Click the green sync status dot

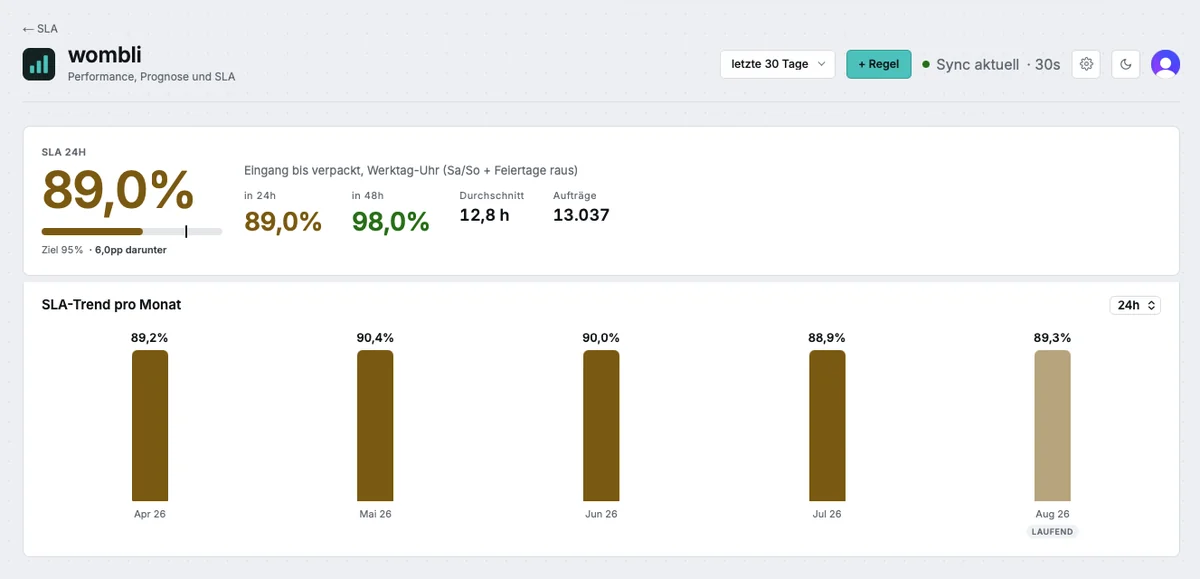pos(926,64)
